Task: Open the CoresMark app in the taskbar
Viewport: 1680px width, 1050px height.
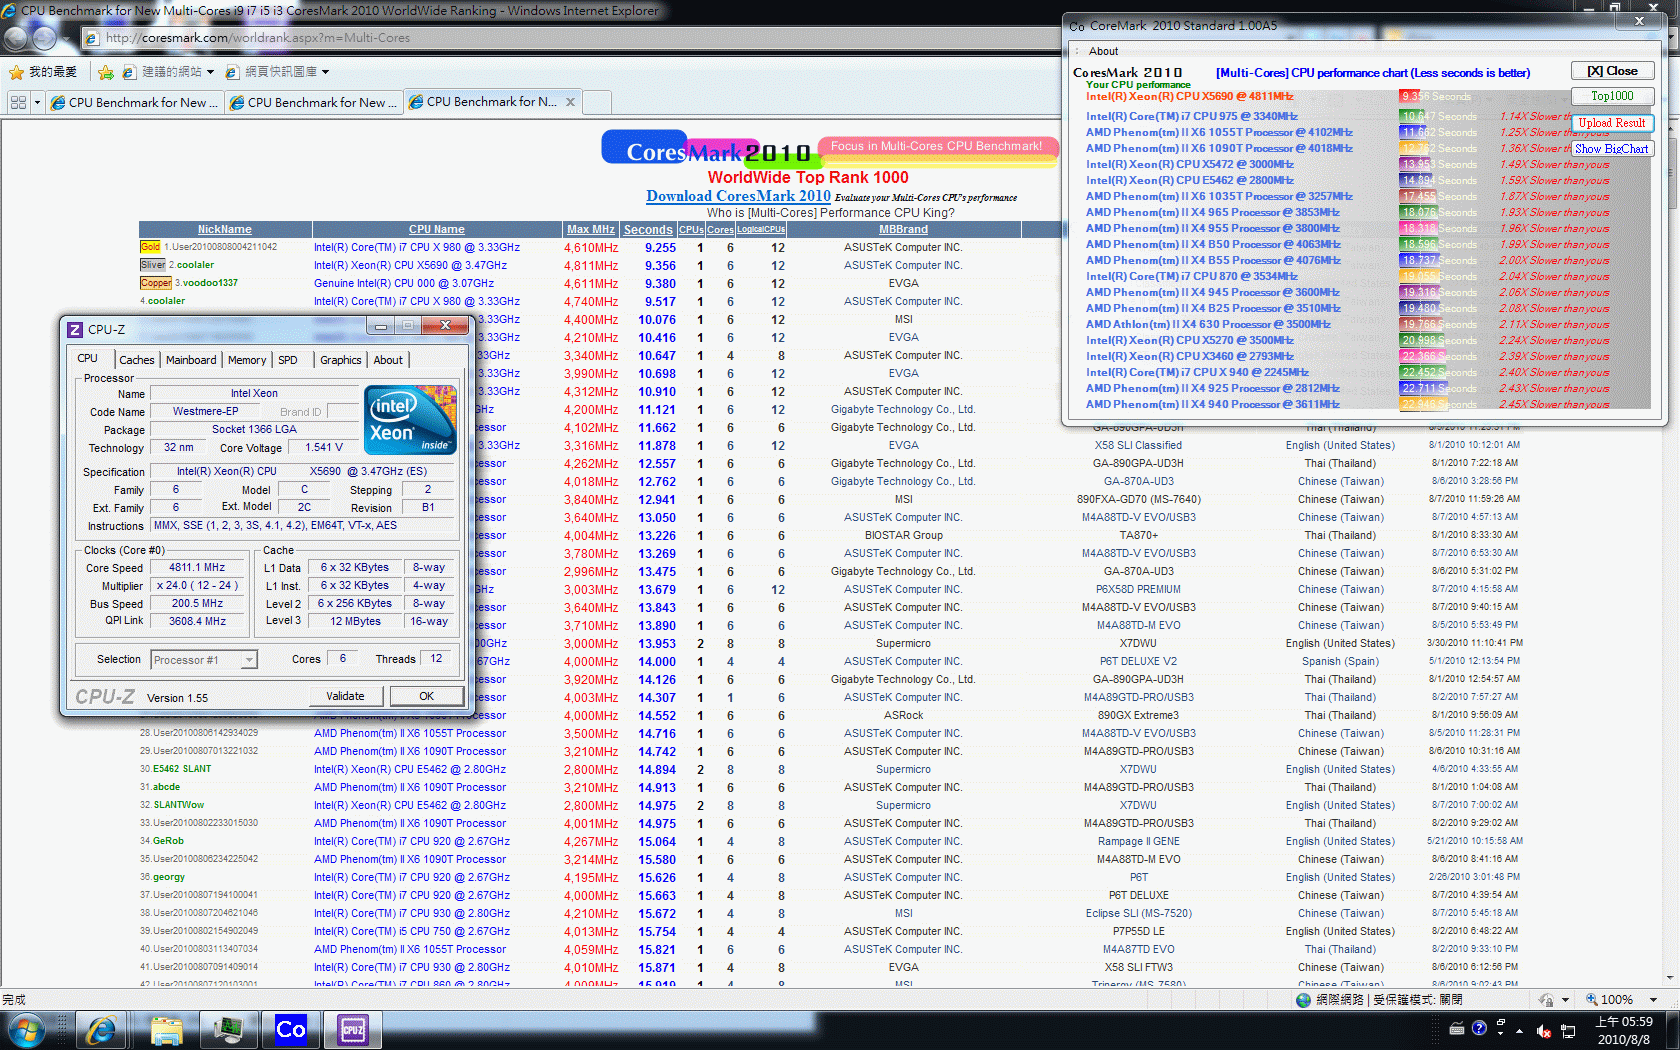Action: point(290,1029)
